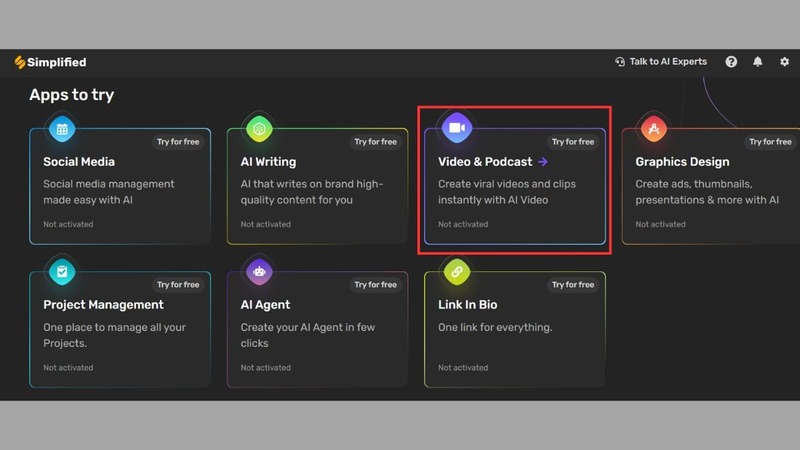
Task: Click the Graphics Design compass icon
Action: click(654, 129)
